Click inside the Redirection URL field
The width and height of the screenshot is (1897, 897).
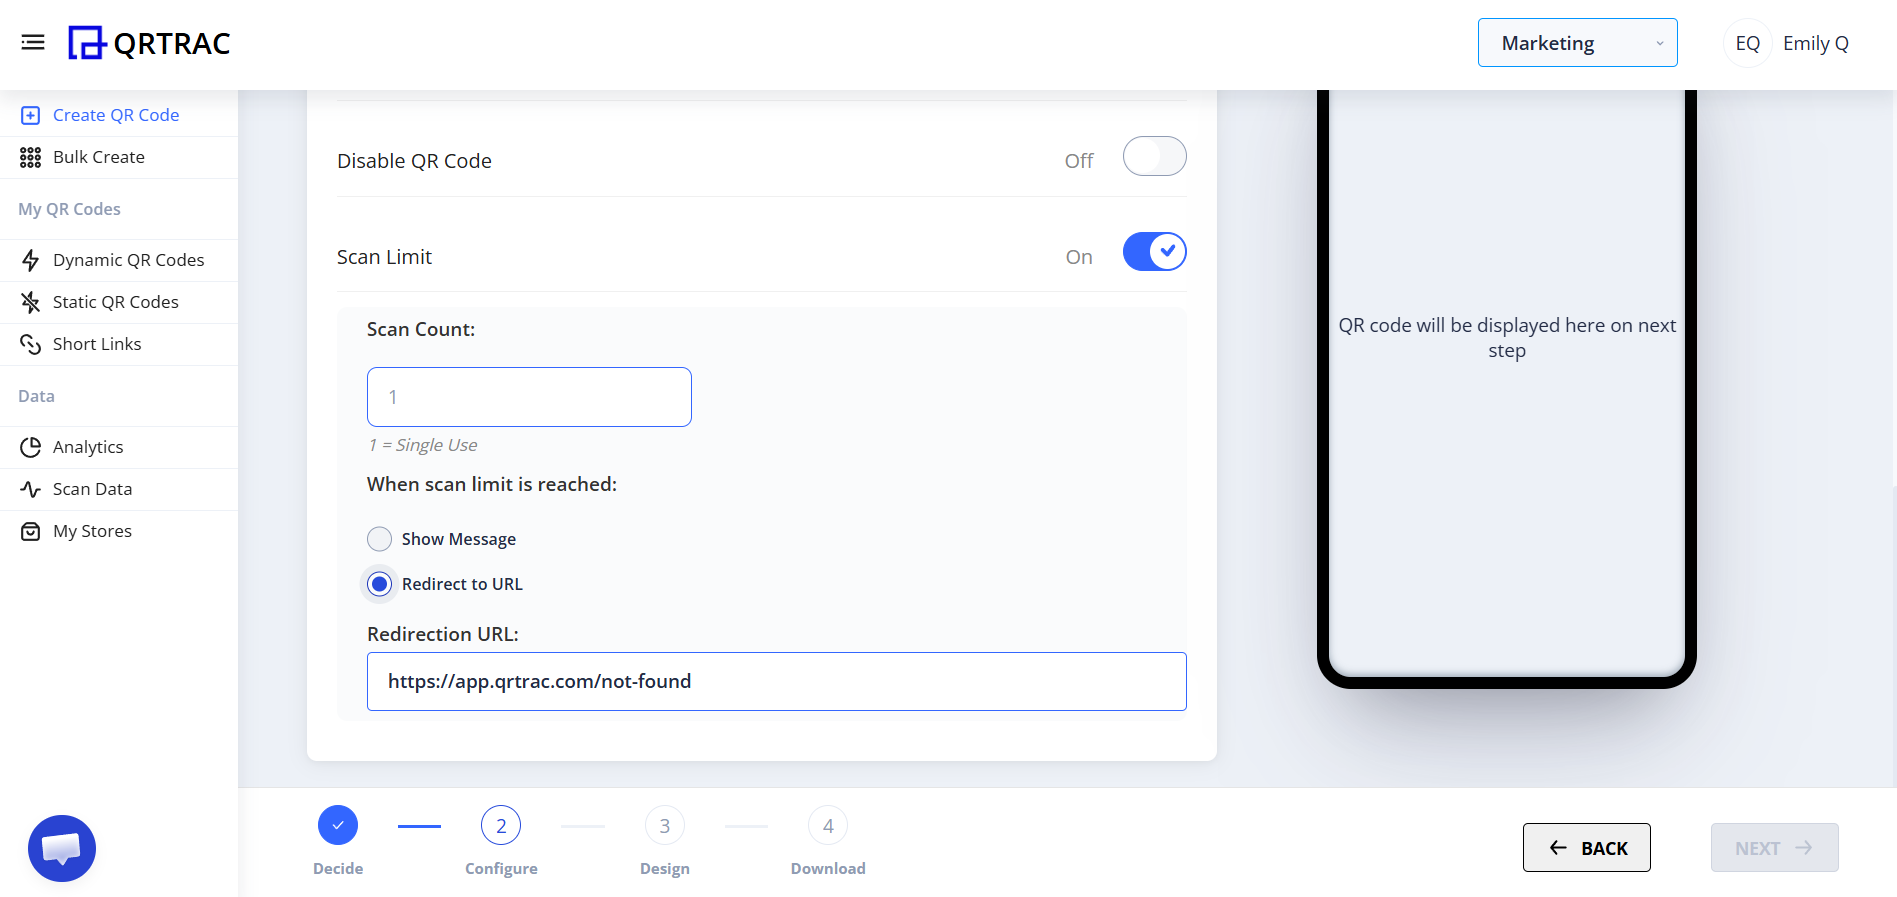point(776,681)
